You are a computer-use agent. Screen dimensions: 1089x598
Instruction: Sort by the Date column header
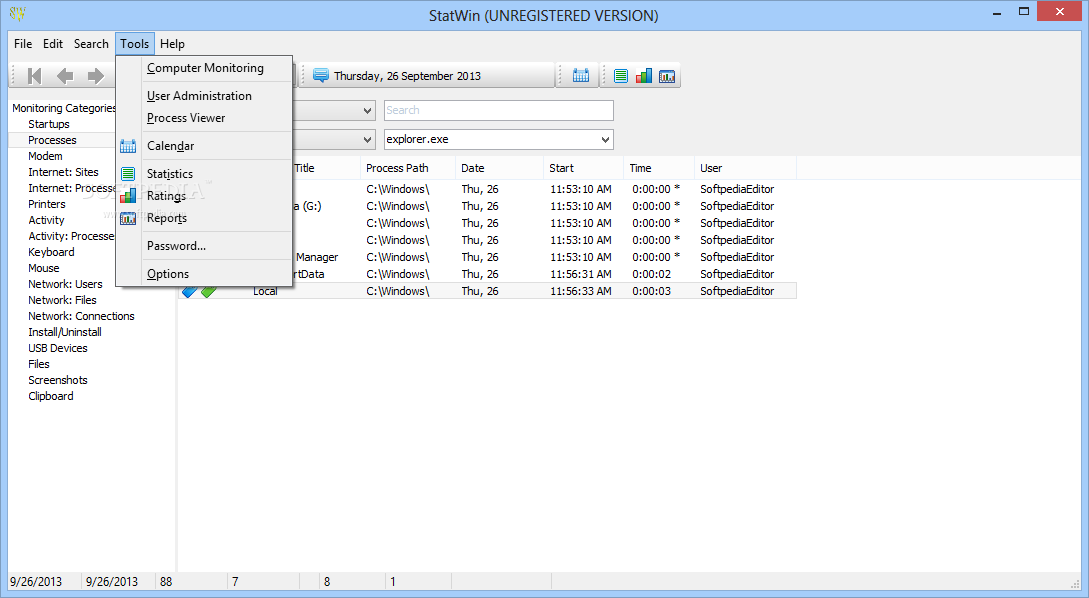point(499,168)
